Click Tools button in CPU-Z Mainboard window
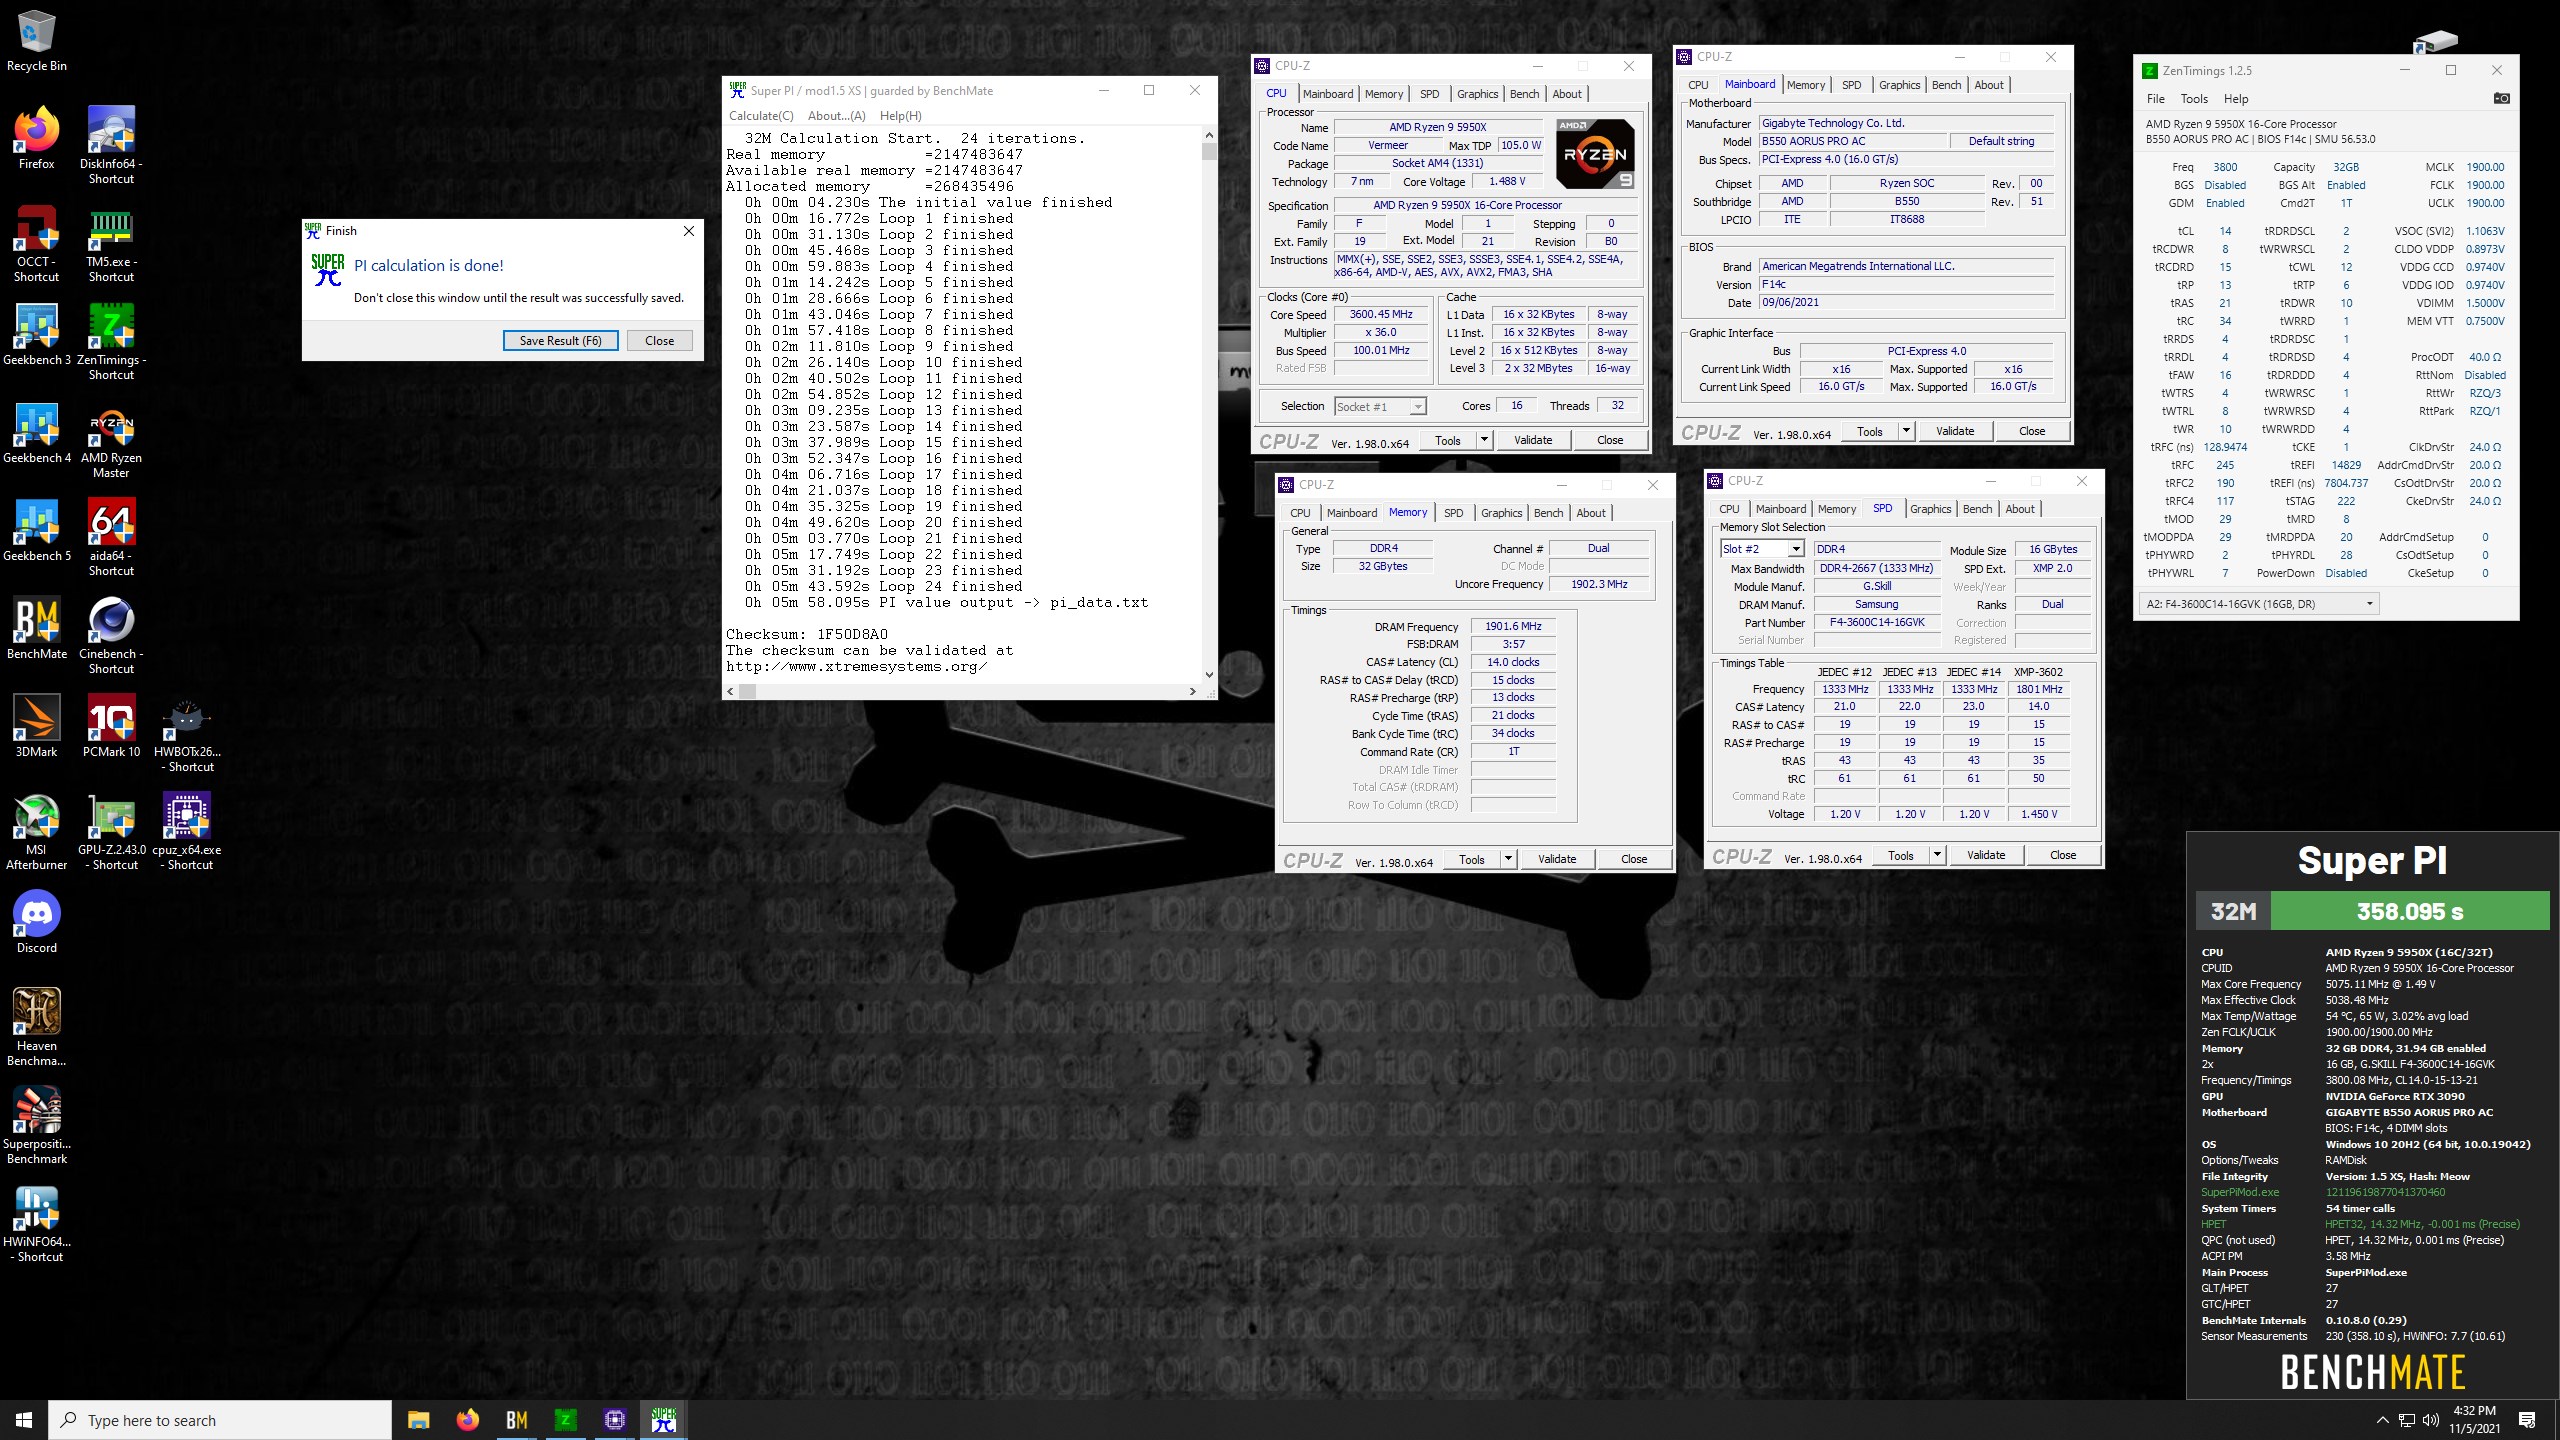The image size is (2560, 1440). pyautogui.click(x=1870, y=431)
